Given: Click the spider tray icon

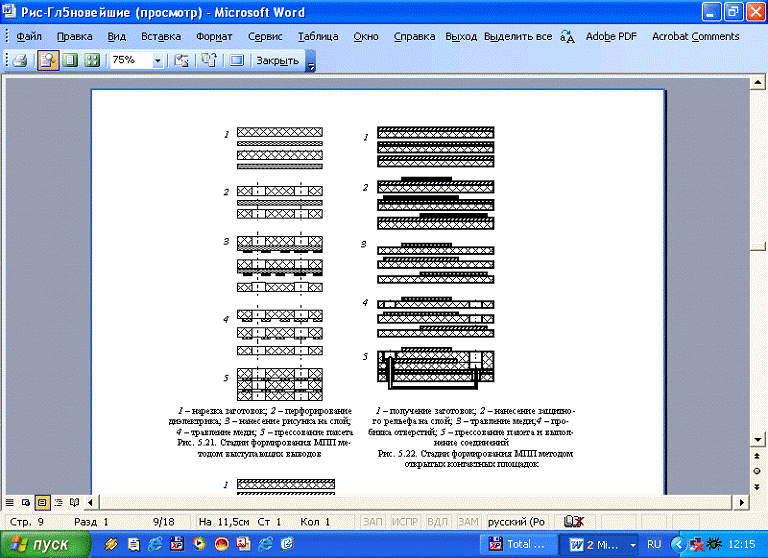Looking at the screenshot, I should pyautogui.click(x=714, y=544).
